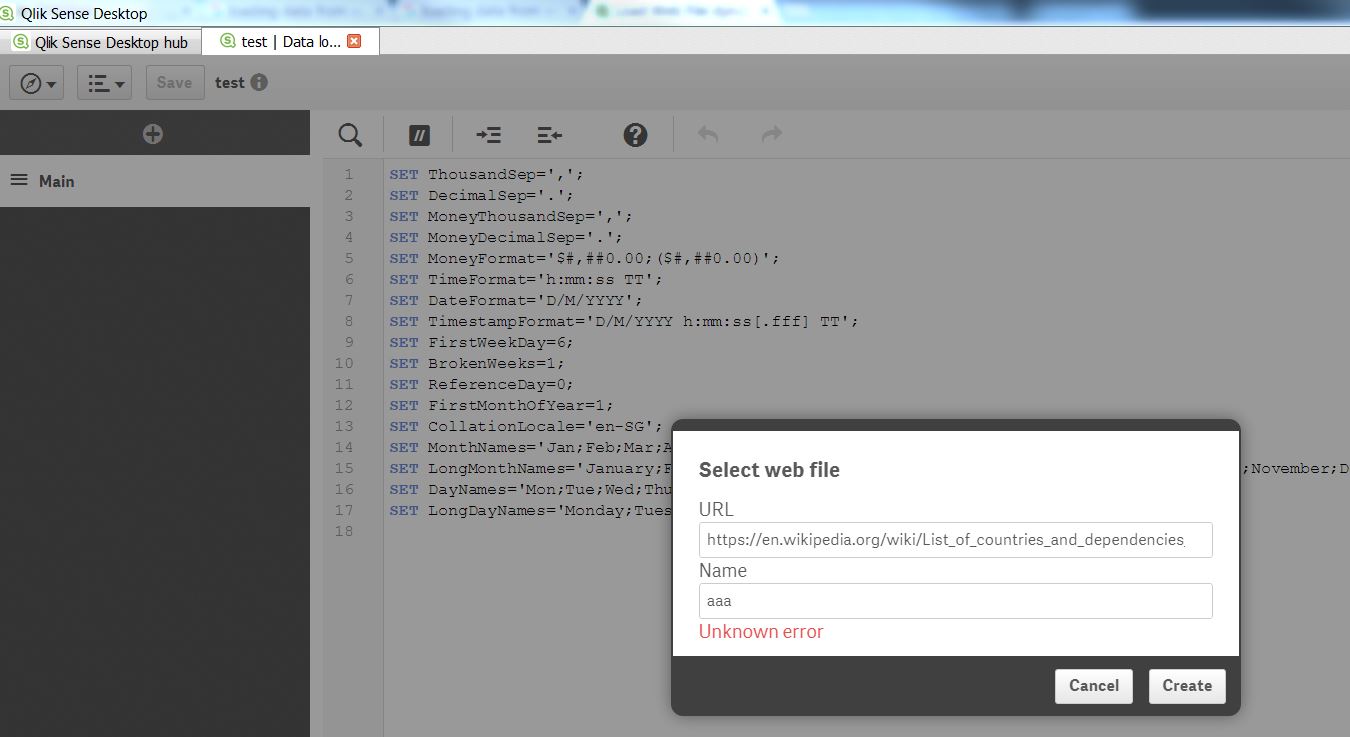Click the Unknown error message
Viewport: 1350px width, 737px height.
(x=761, y=632)
